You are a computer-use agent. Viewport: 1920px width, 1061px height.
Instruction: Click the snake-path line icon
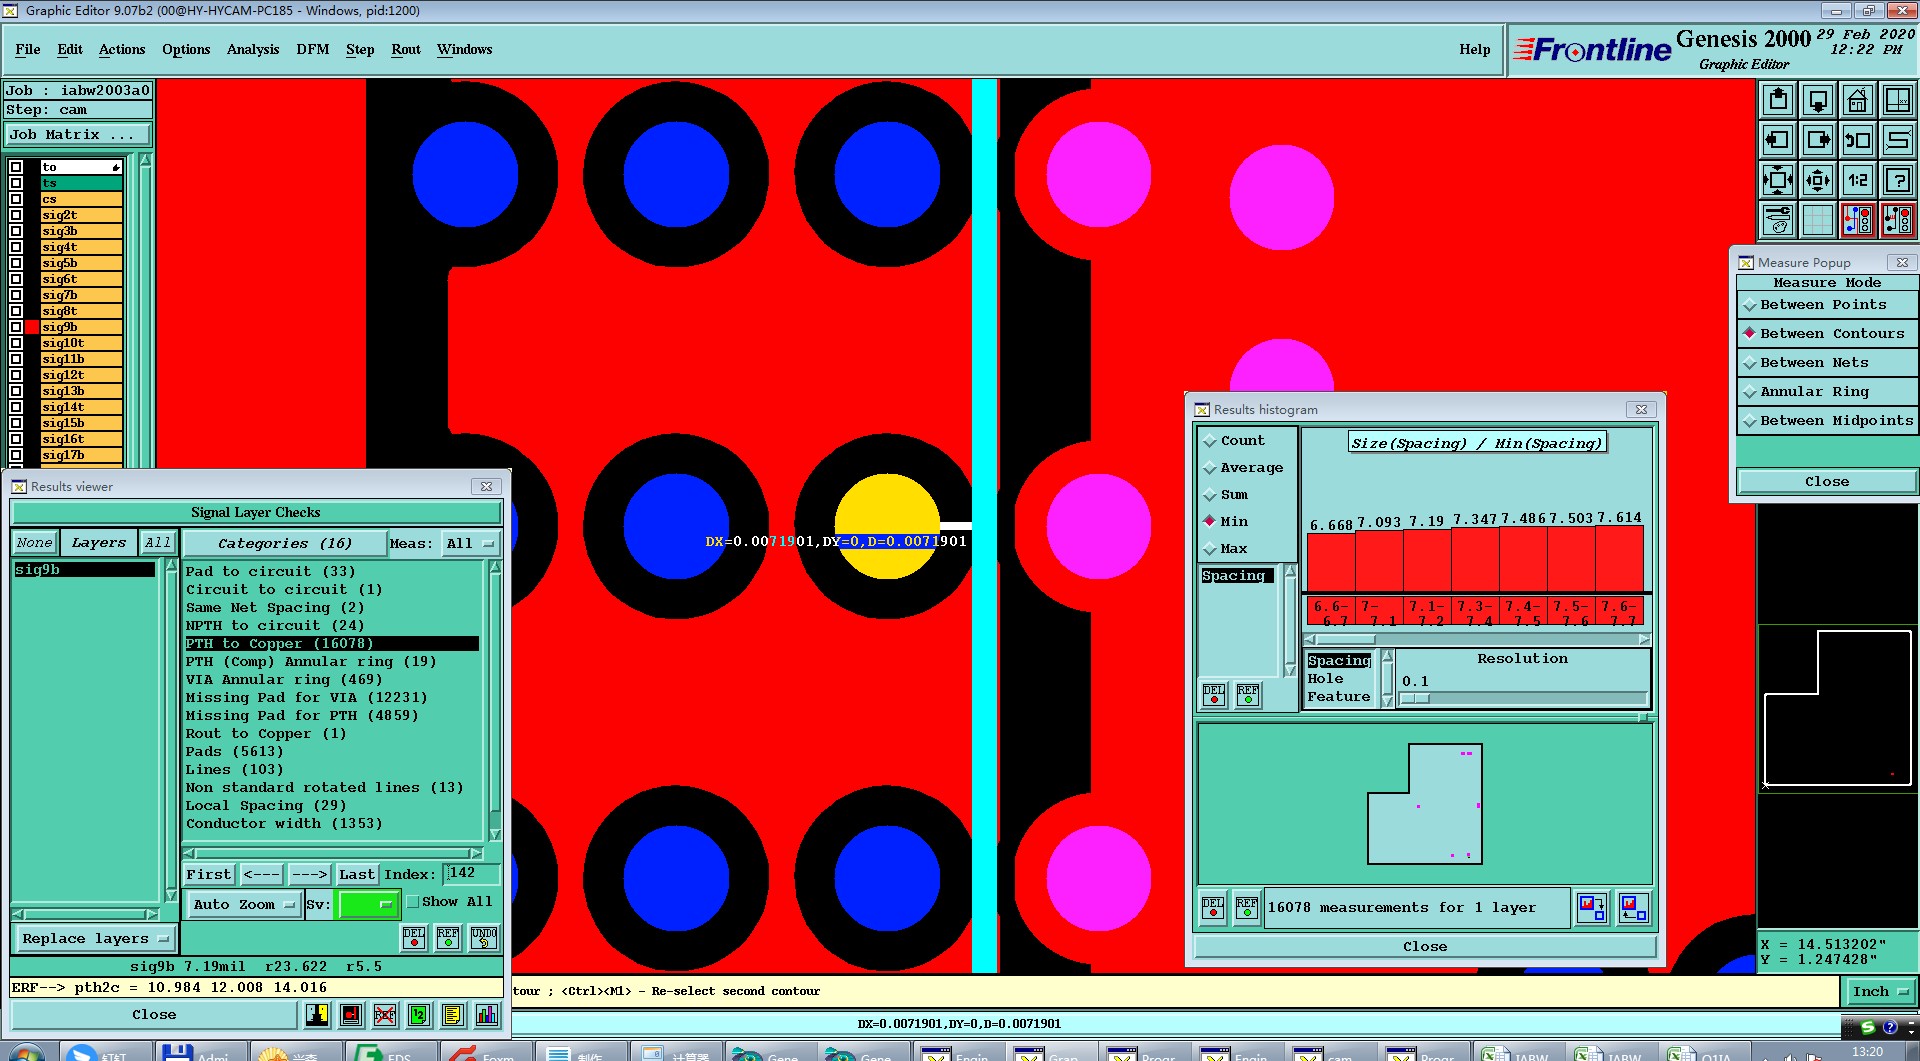tap(1897, 140)
